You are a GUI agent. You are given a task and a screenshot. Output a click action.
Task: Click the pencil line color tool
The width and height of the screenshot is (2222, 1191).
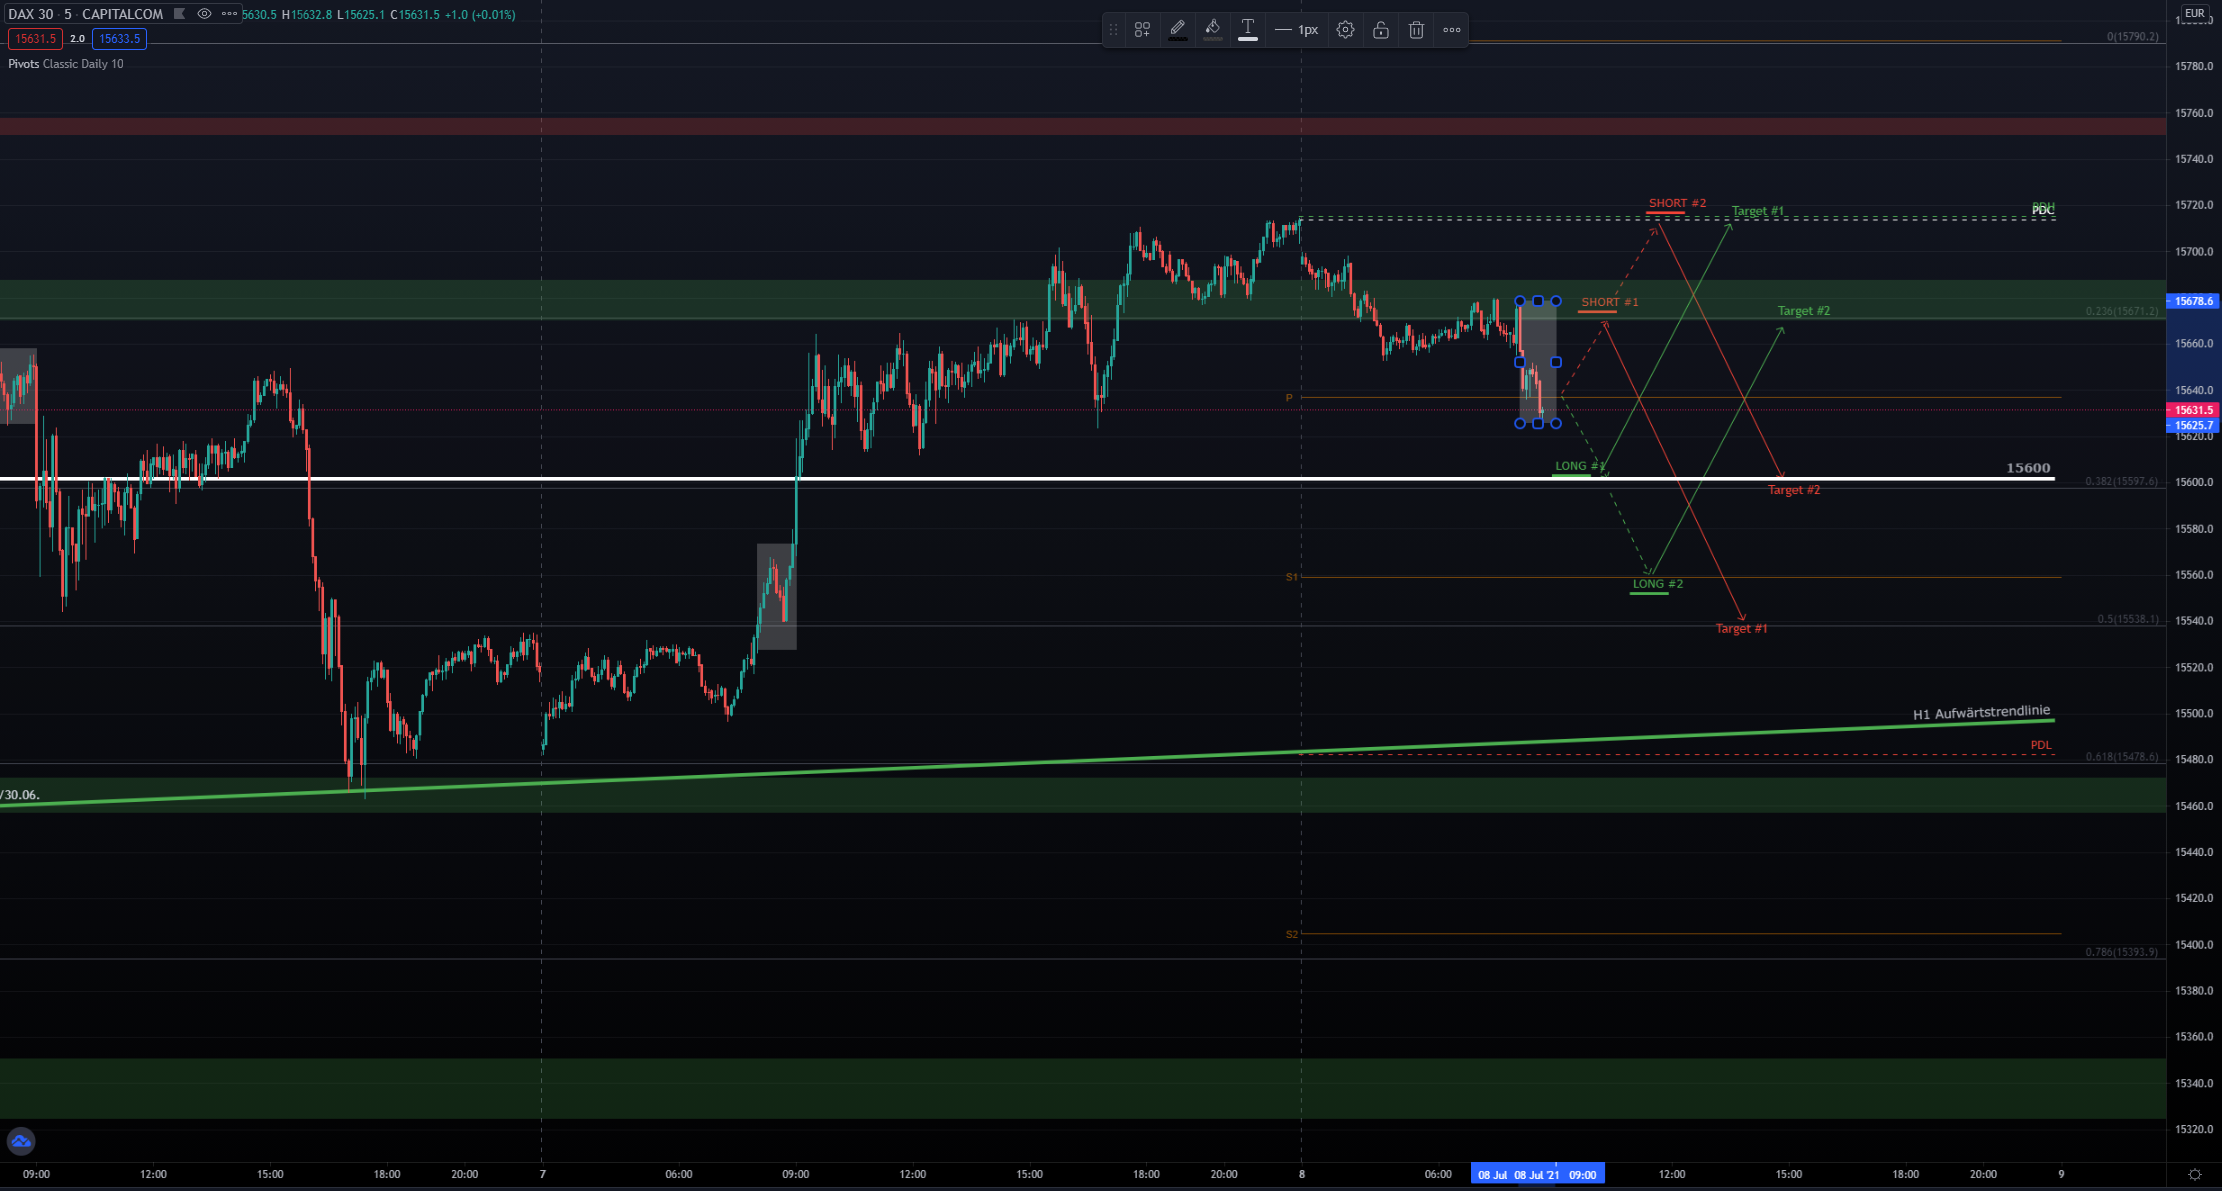(x=1177, y=30)
